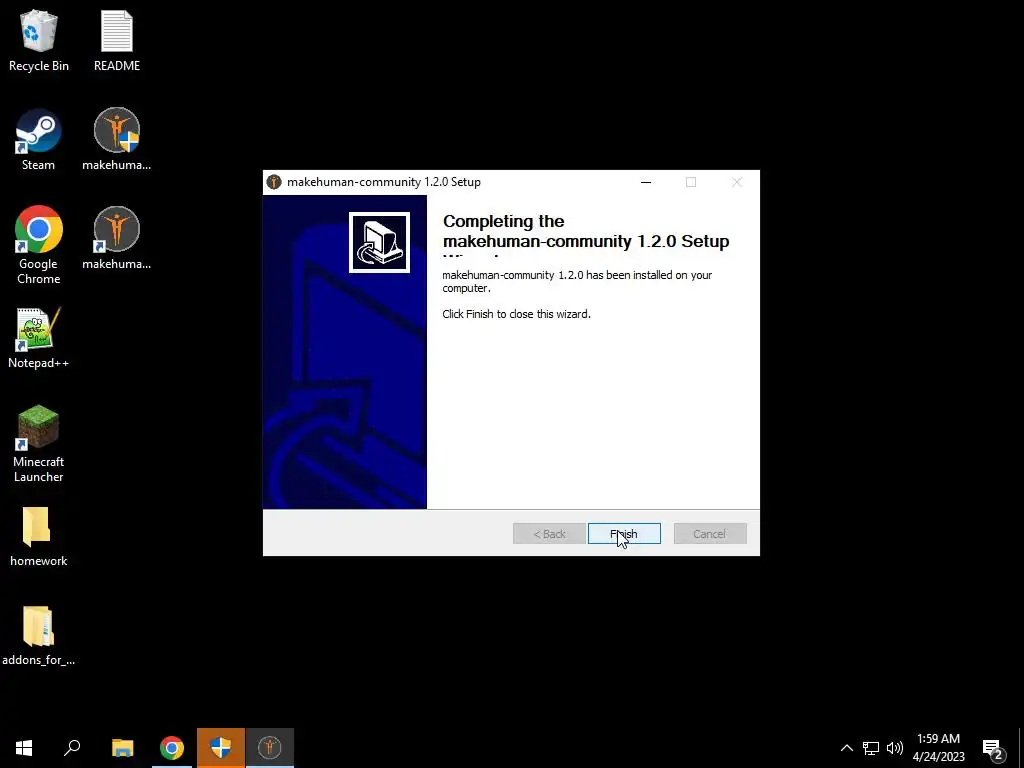
Task: Select makehuman installer icon with shield badge
Action: click(117, 140)
